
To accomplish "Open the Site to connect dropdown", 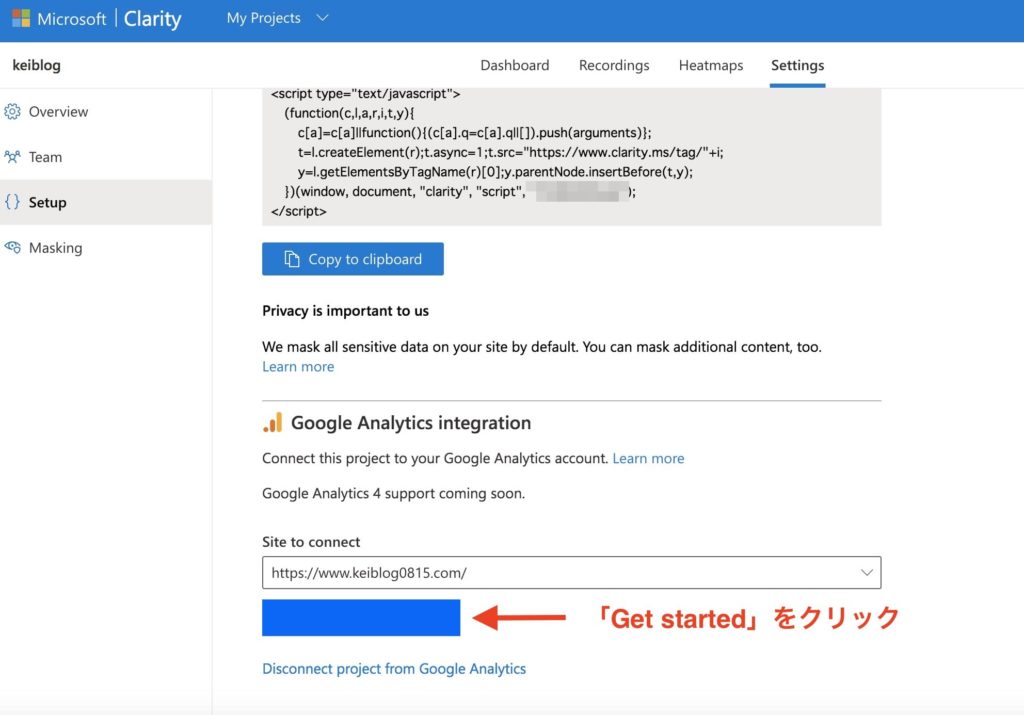I will tap(571, 573).
